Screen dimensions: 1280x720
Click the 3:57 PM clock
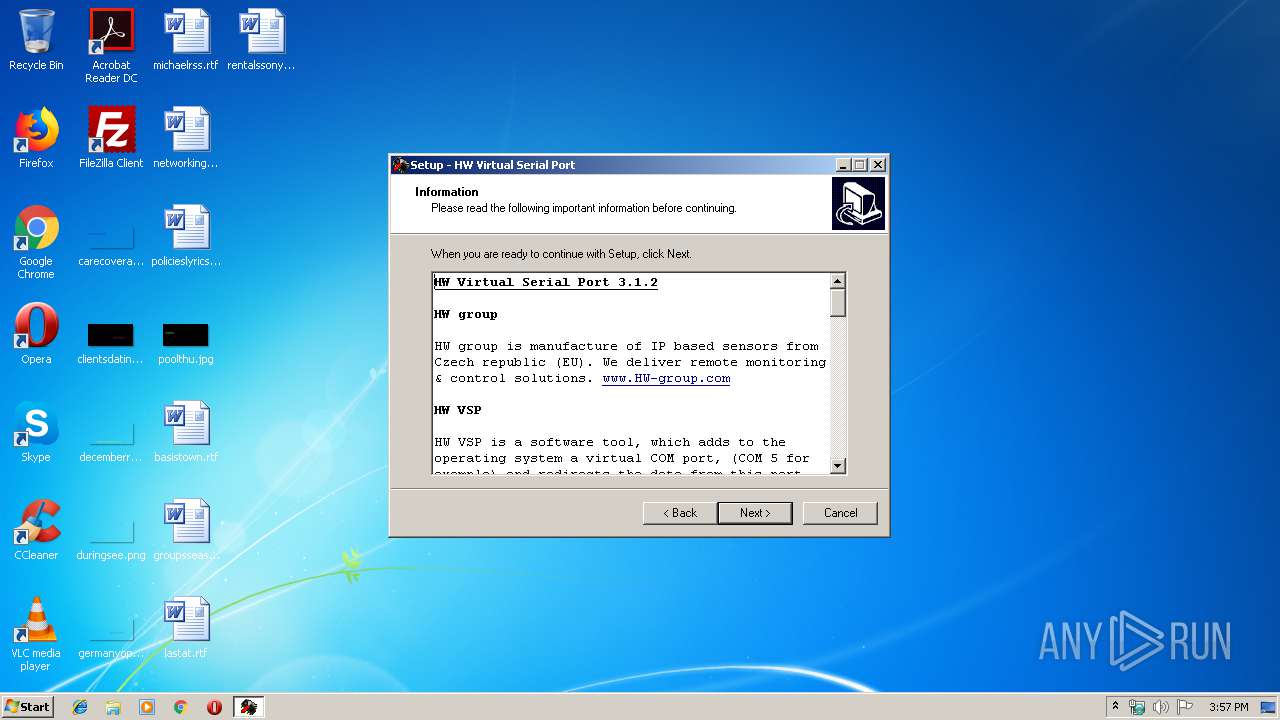1228,707
